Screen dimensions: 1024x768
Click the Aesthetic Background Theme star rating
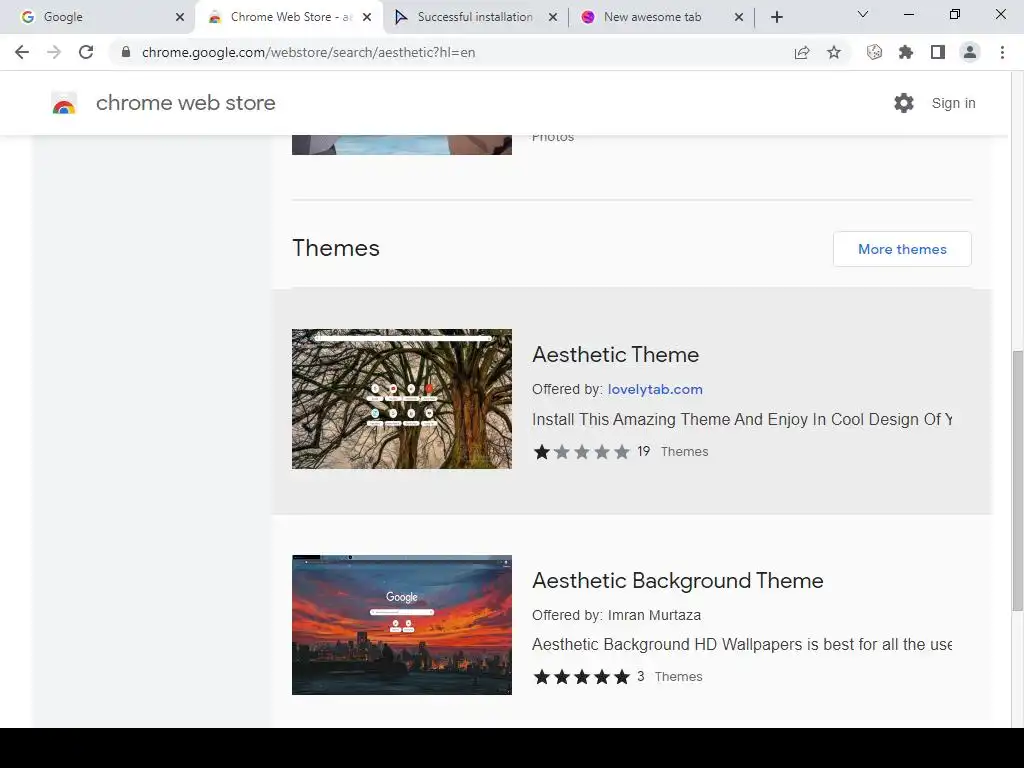tap(581, 677)
